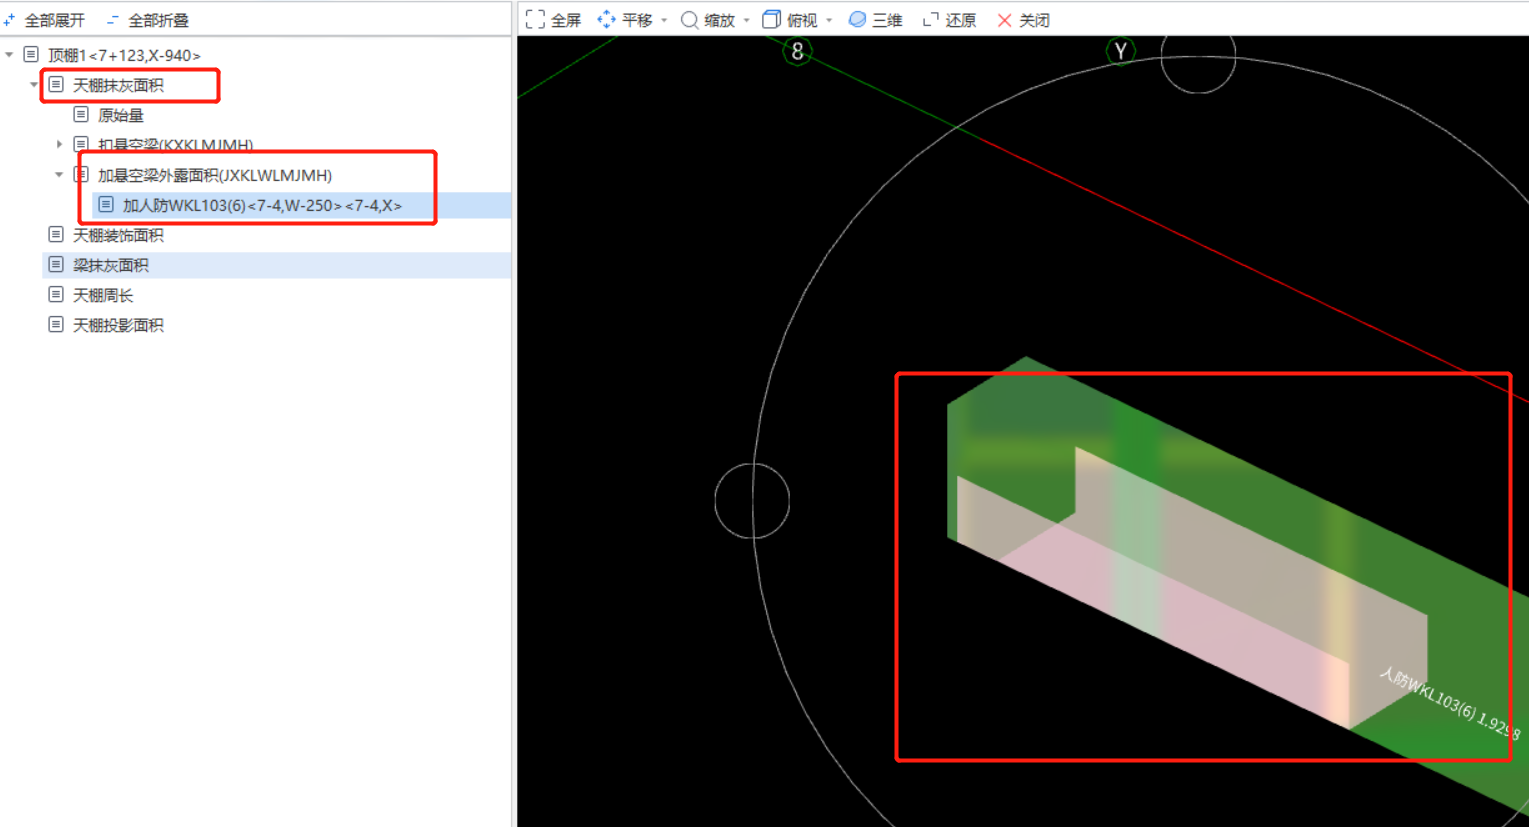
Task: Click the 全部折叠 collapse-all icon
Action: click(x=112, y=20)
